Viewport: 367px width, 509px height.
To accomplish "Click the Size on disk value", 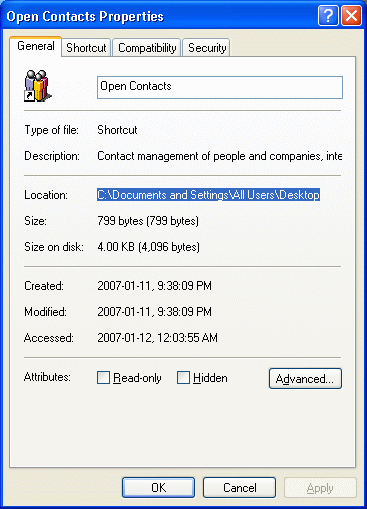I will 148,247.
